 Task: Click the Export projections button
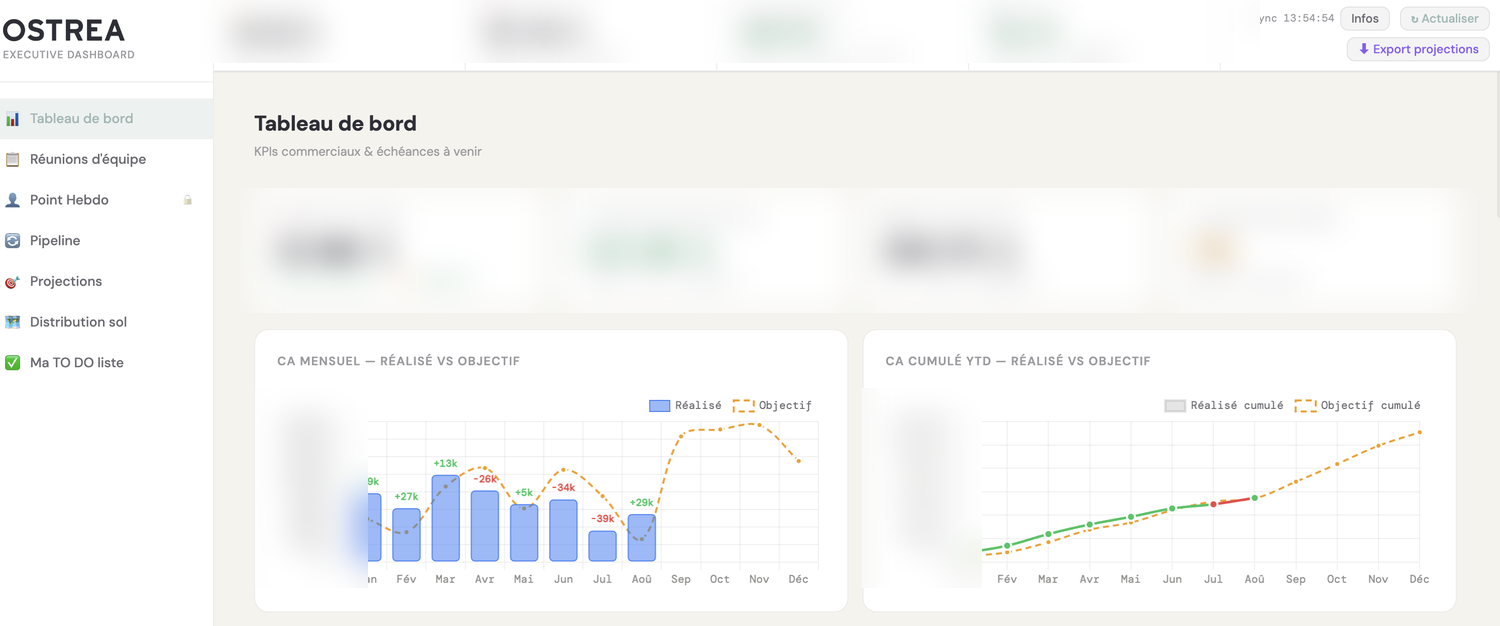[x=1418, y=49]
